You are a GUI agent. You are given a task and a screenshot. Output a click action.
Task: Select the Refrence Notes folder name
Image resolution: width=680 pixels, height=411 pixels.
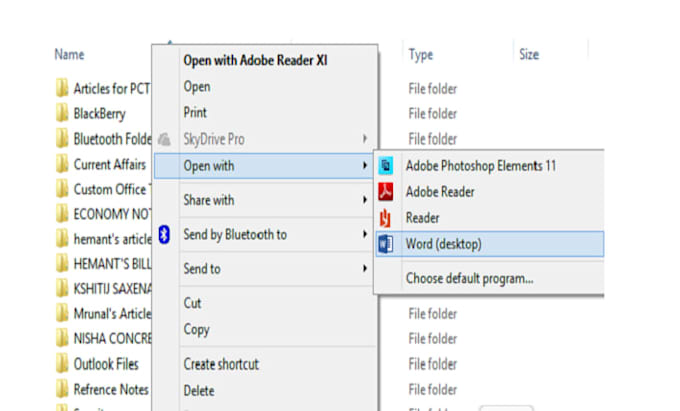point(111,389)
